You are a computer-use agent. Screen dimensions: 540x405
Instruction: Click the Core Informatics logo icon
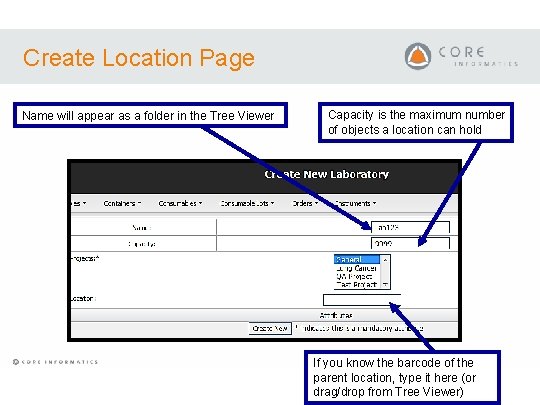(418, 56)
